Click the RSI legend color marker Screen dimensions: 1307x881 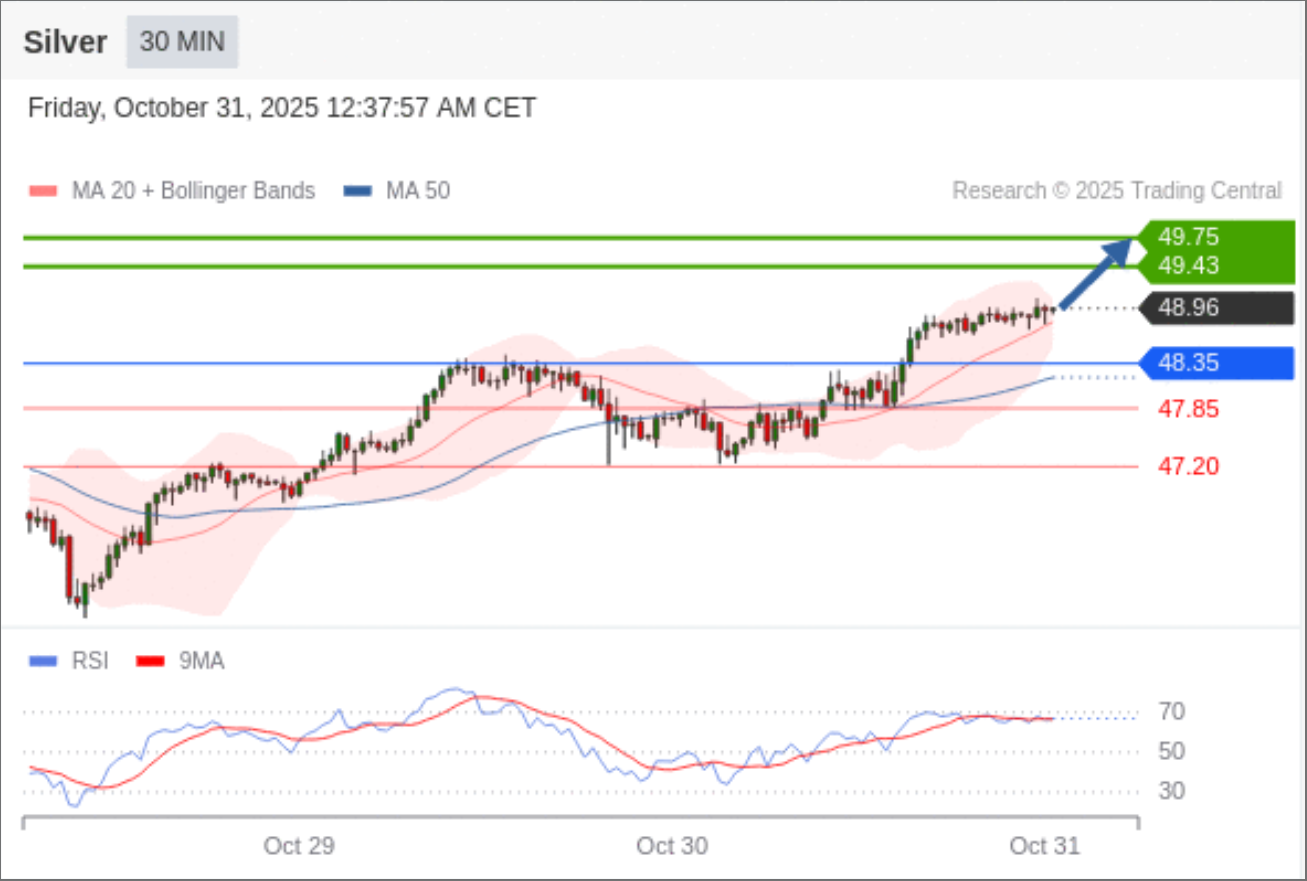point(45,661)
